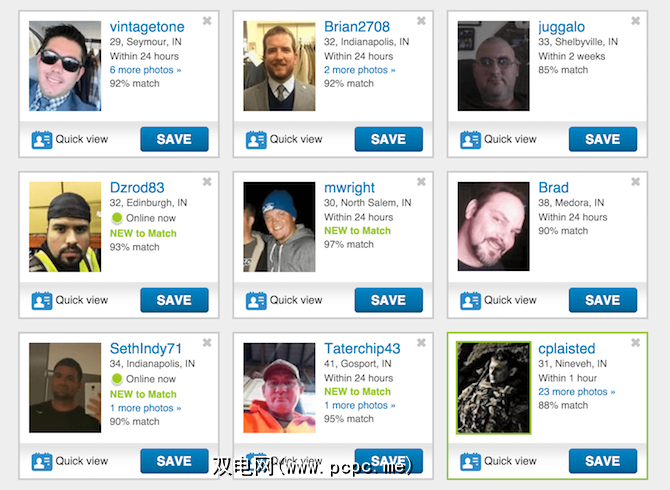This screenshot has width=670, height=490.
Task: Dismiss the vintagetone match card
Action: click(x=207, y=21)
